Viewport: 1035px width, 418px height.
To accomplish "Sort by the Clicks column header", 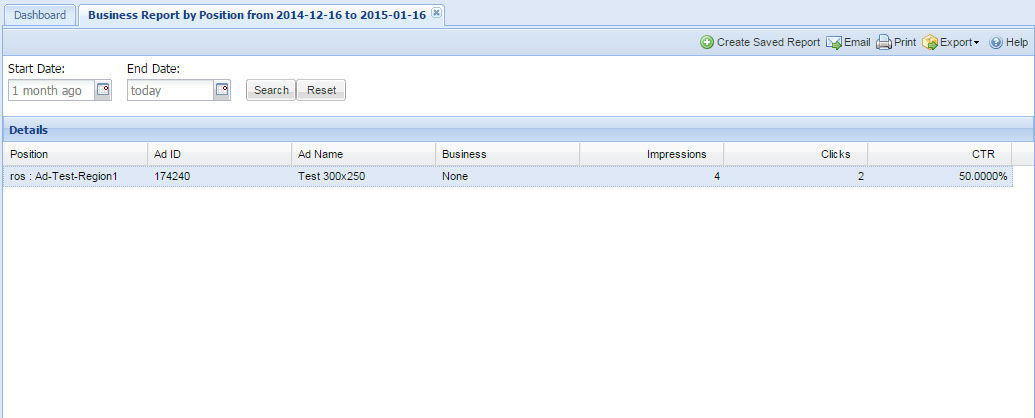I will coord(795,154).
